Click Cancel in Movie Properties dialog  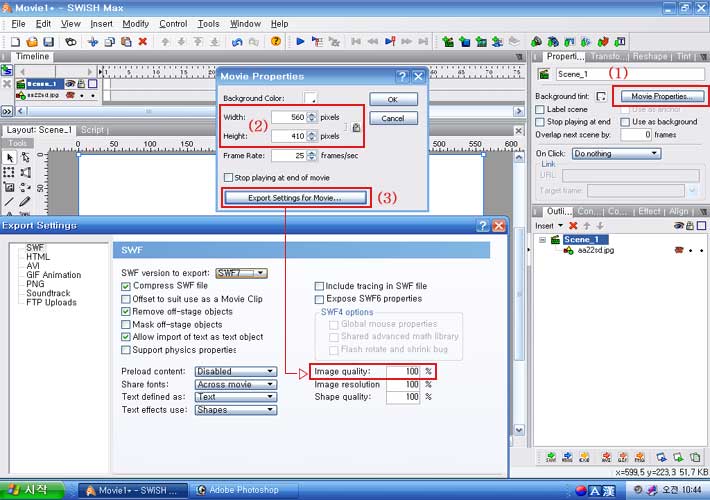tap(393, 118)
